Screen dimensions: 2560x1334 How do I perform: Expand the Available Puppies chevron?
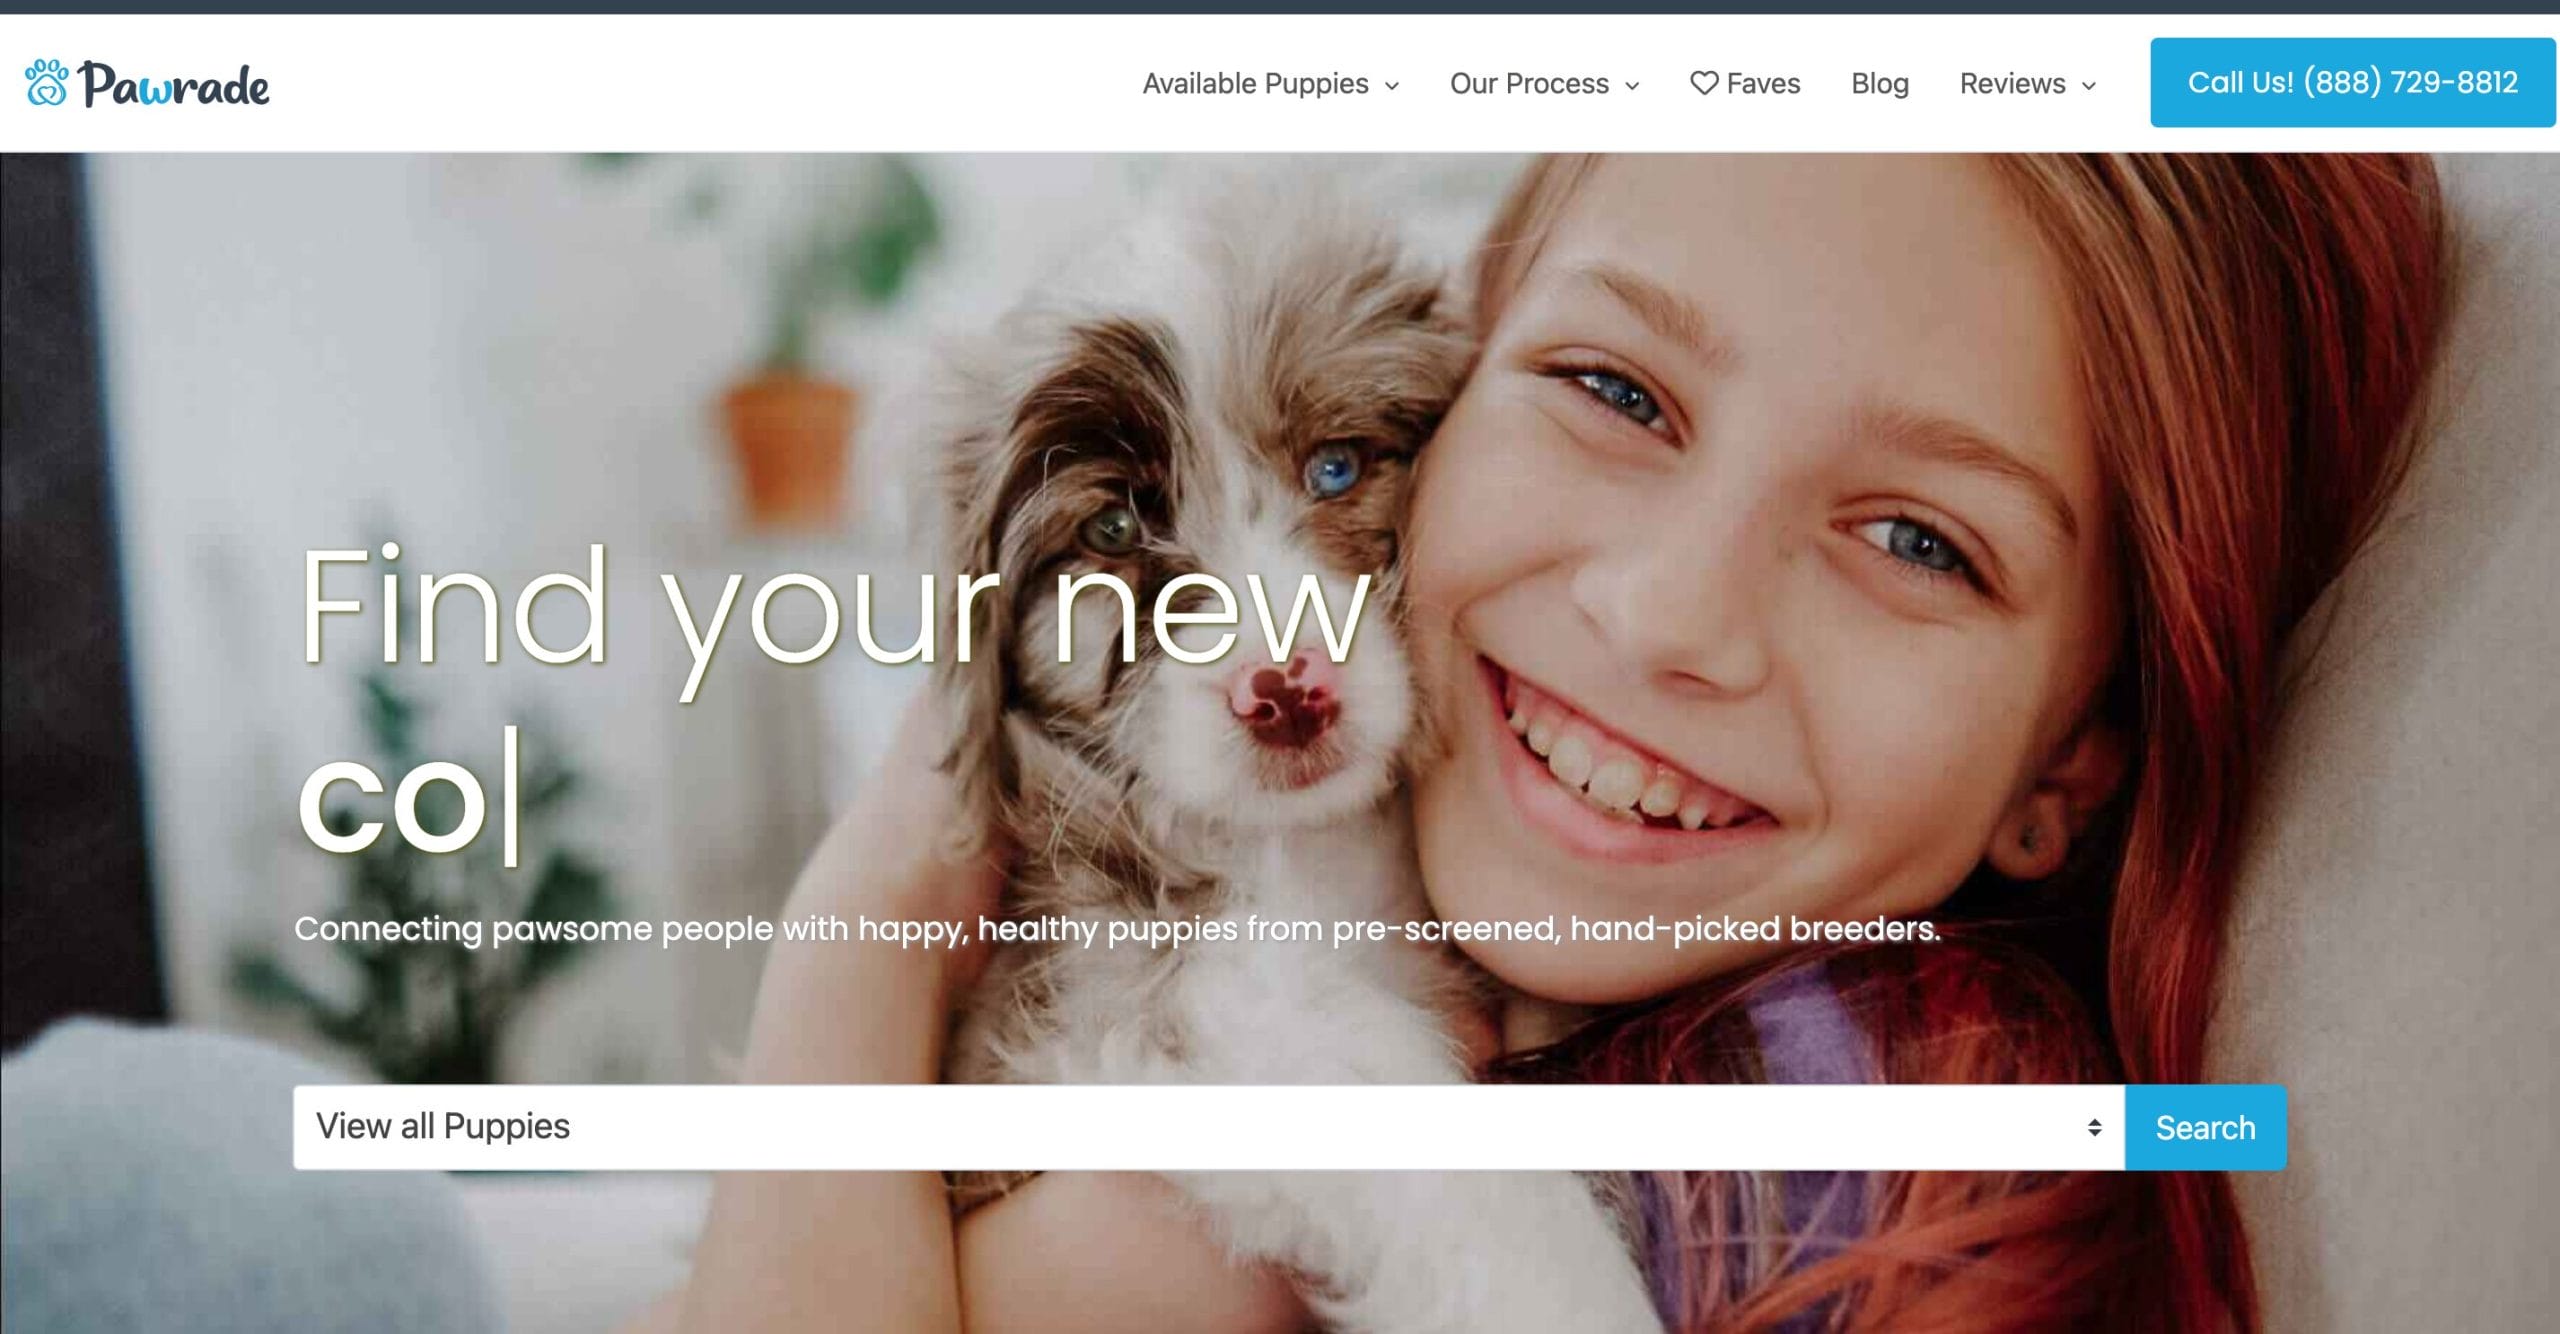1392,86
